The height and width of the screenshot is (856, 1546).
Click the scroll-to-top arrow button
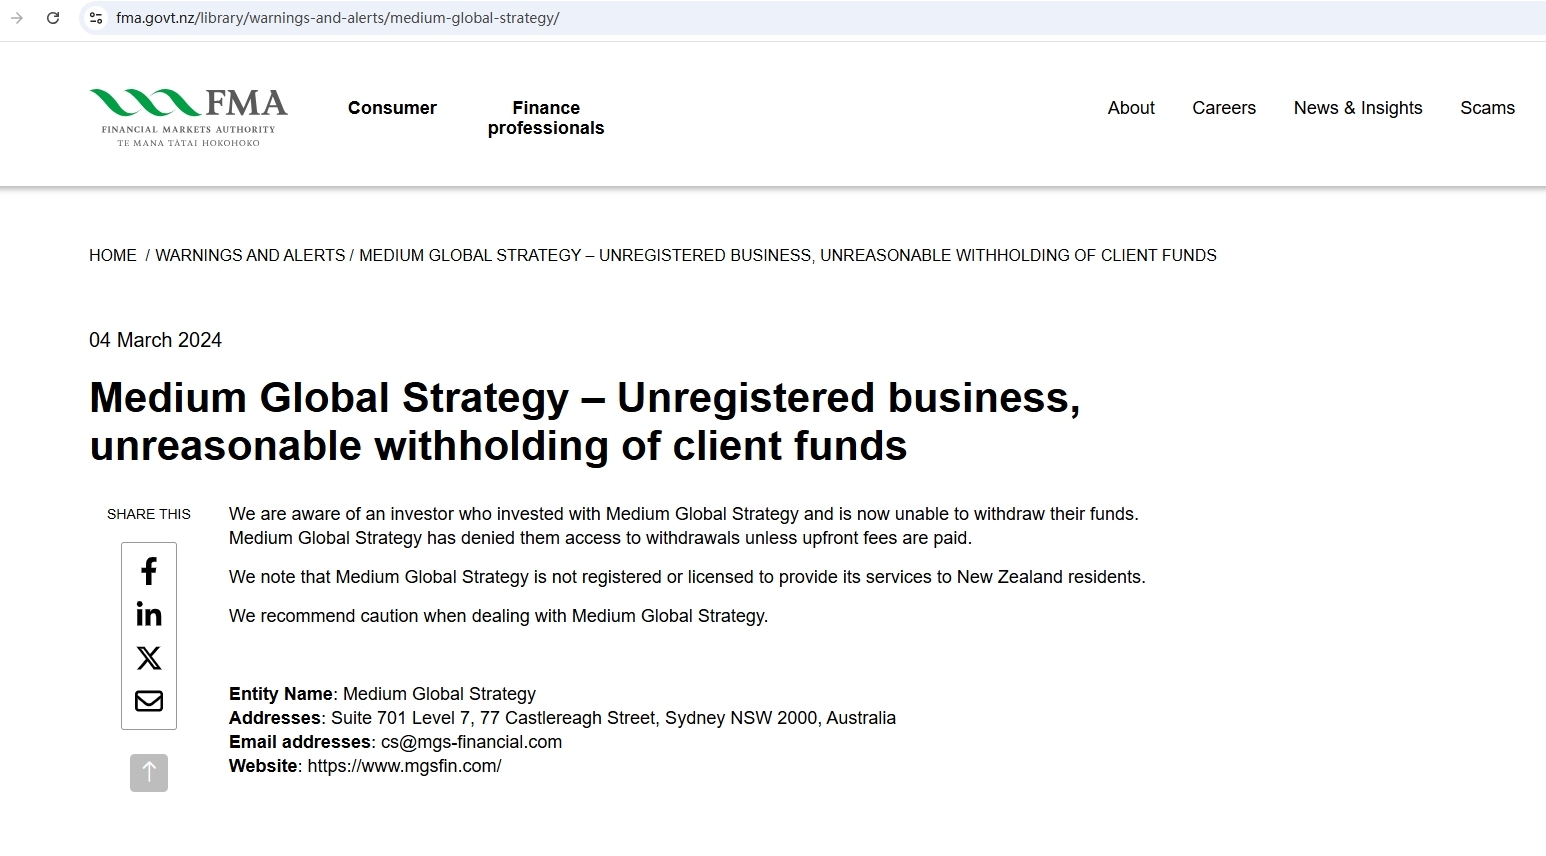tap(149, 773)
